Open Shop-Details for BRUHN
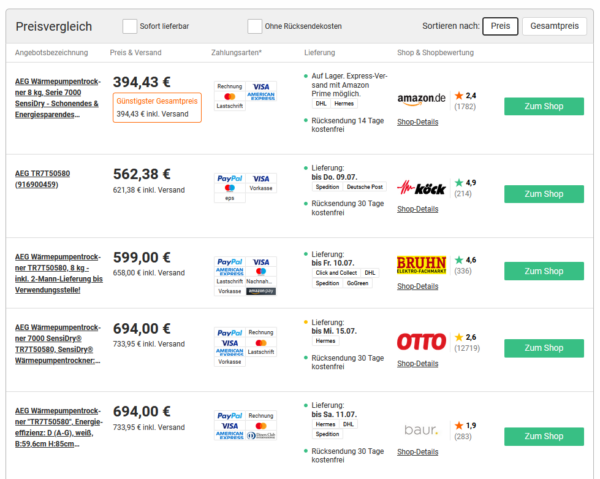 [417, 287]
